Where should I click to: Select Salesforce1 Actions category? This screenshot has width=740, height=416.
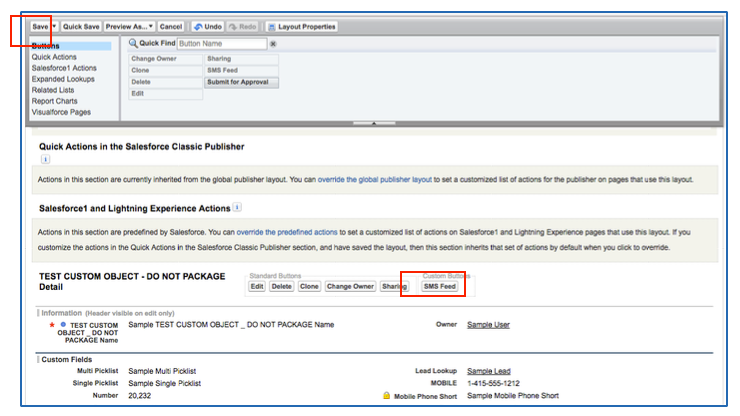(x=64, y=68)
